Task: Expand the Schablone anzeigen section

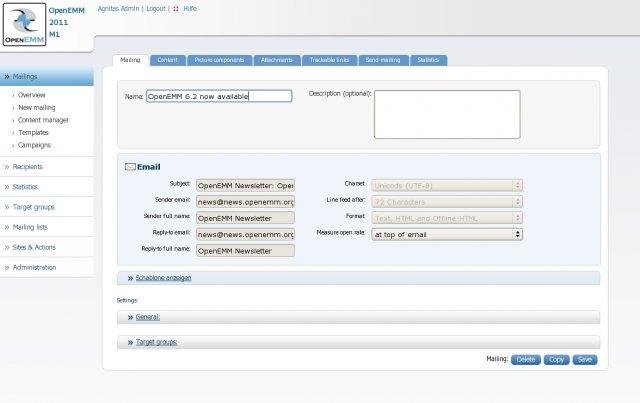Action: [163, 278]
